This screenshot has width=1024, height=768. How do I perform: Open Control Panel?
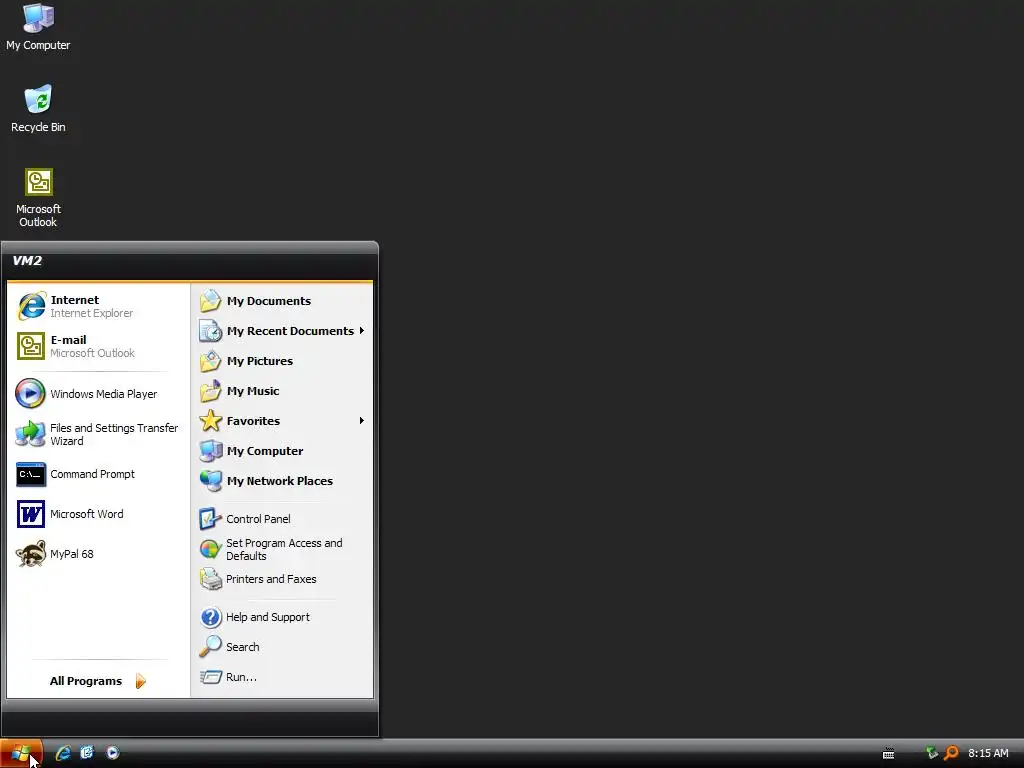click(282, 519)
